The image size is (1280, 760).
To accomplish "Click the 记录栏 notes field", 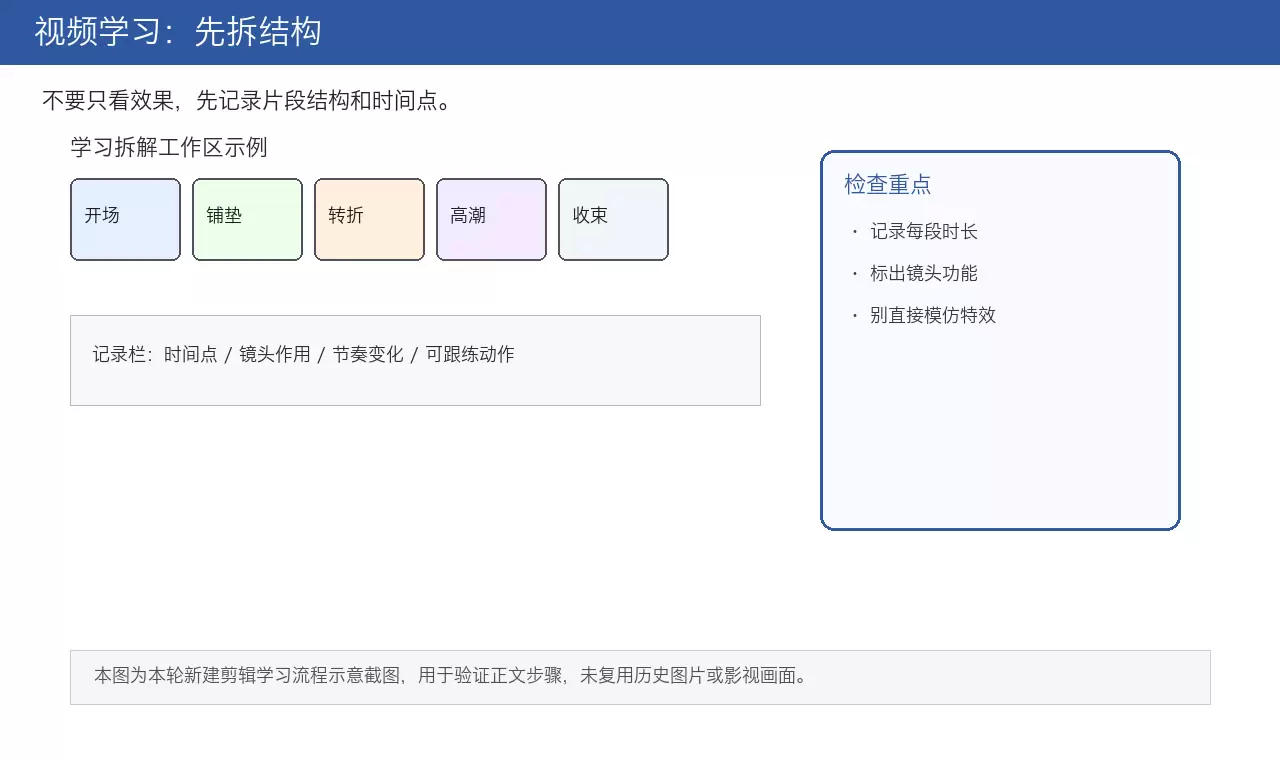I will coord(415,361).
